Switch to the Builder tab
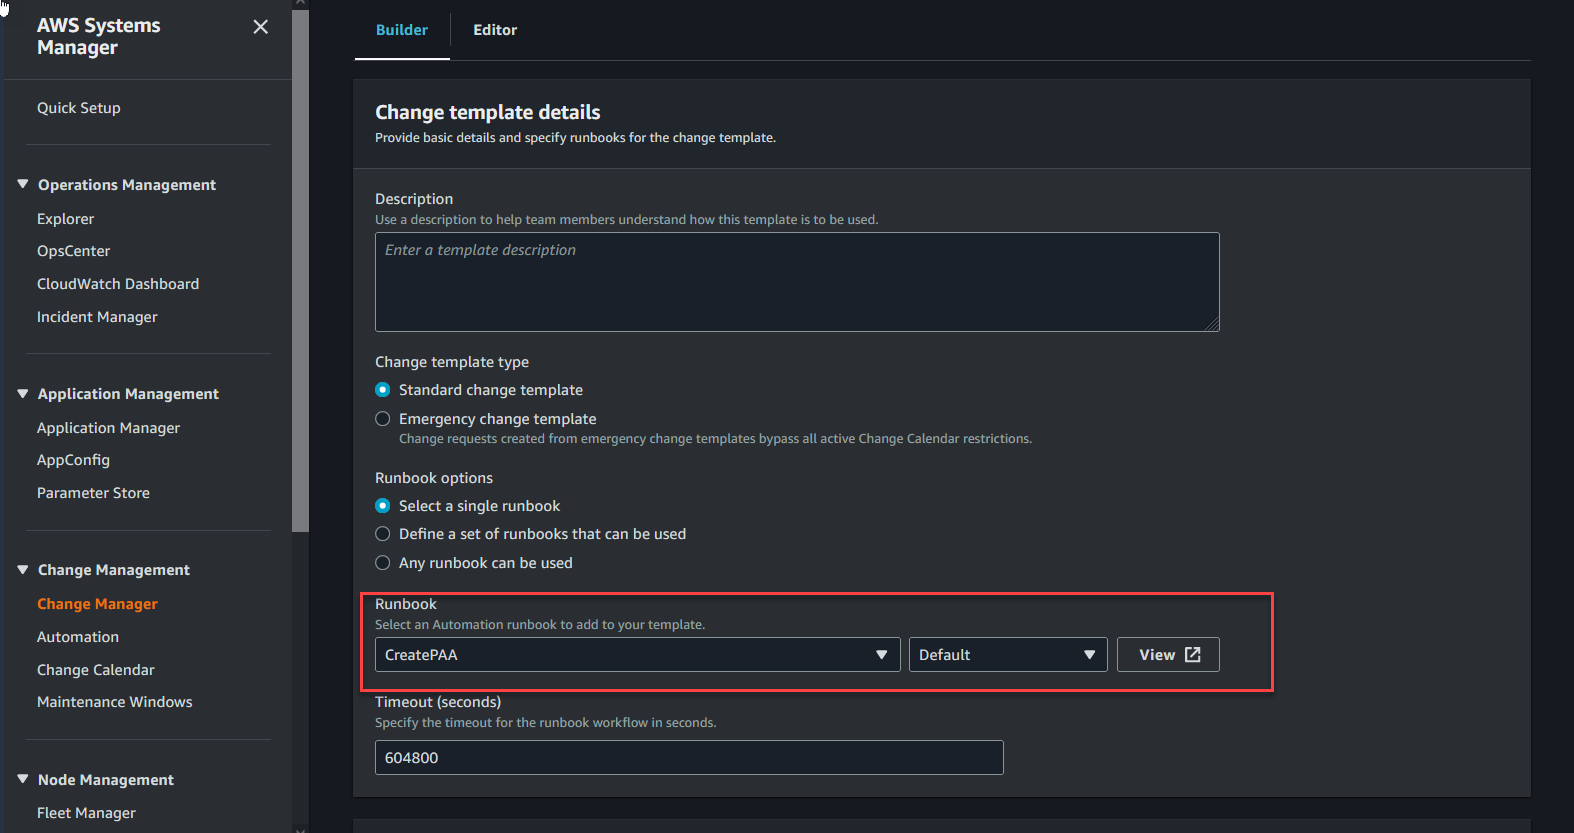1574x833 pixels. click(x=402, y=30)
